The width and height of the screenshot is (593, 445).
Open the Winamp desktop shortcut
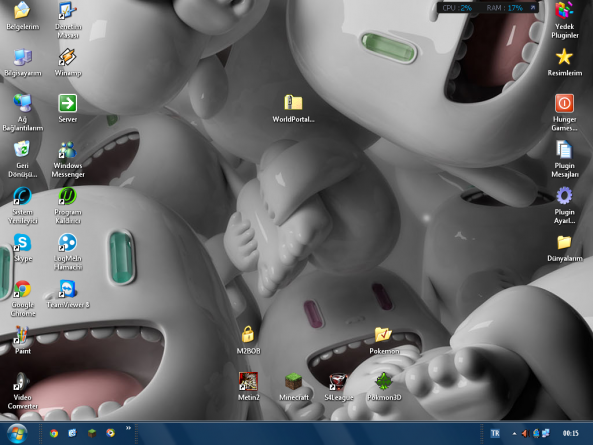(x=68, y=62)
